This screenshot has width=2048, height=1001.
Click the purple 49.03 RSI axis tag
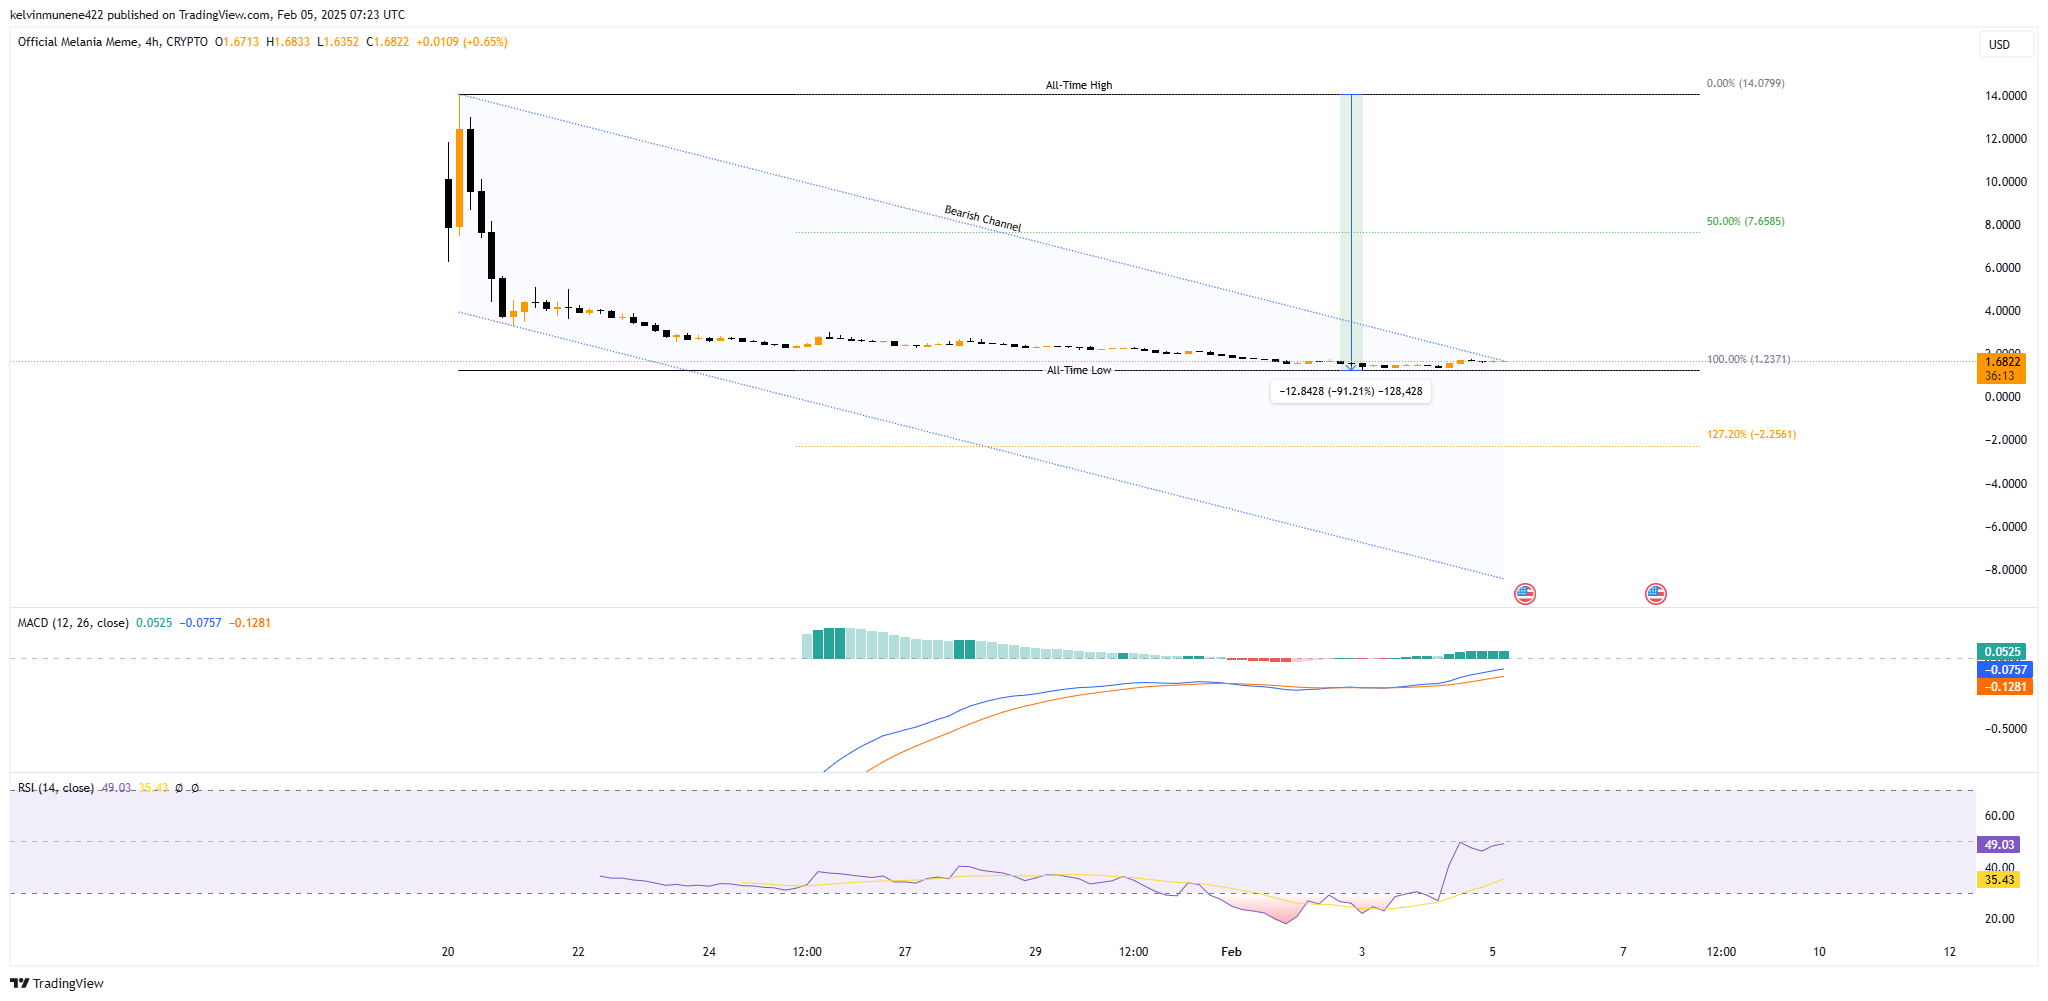(1998, 845)
